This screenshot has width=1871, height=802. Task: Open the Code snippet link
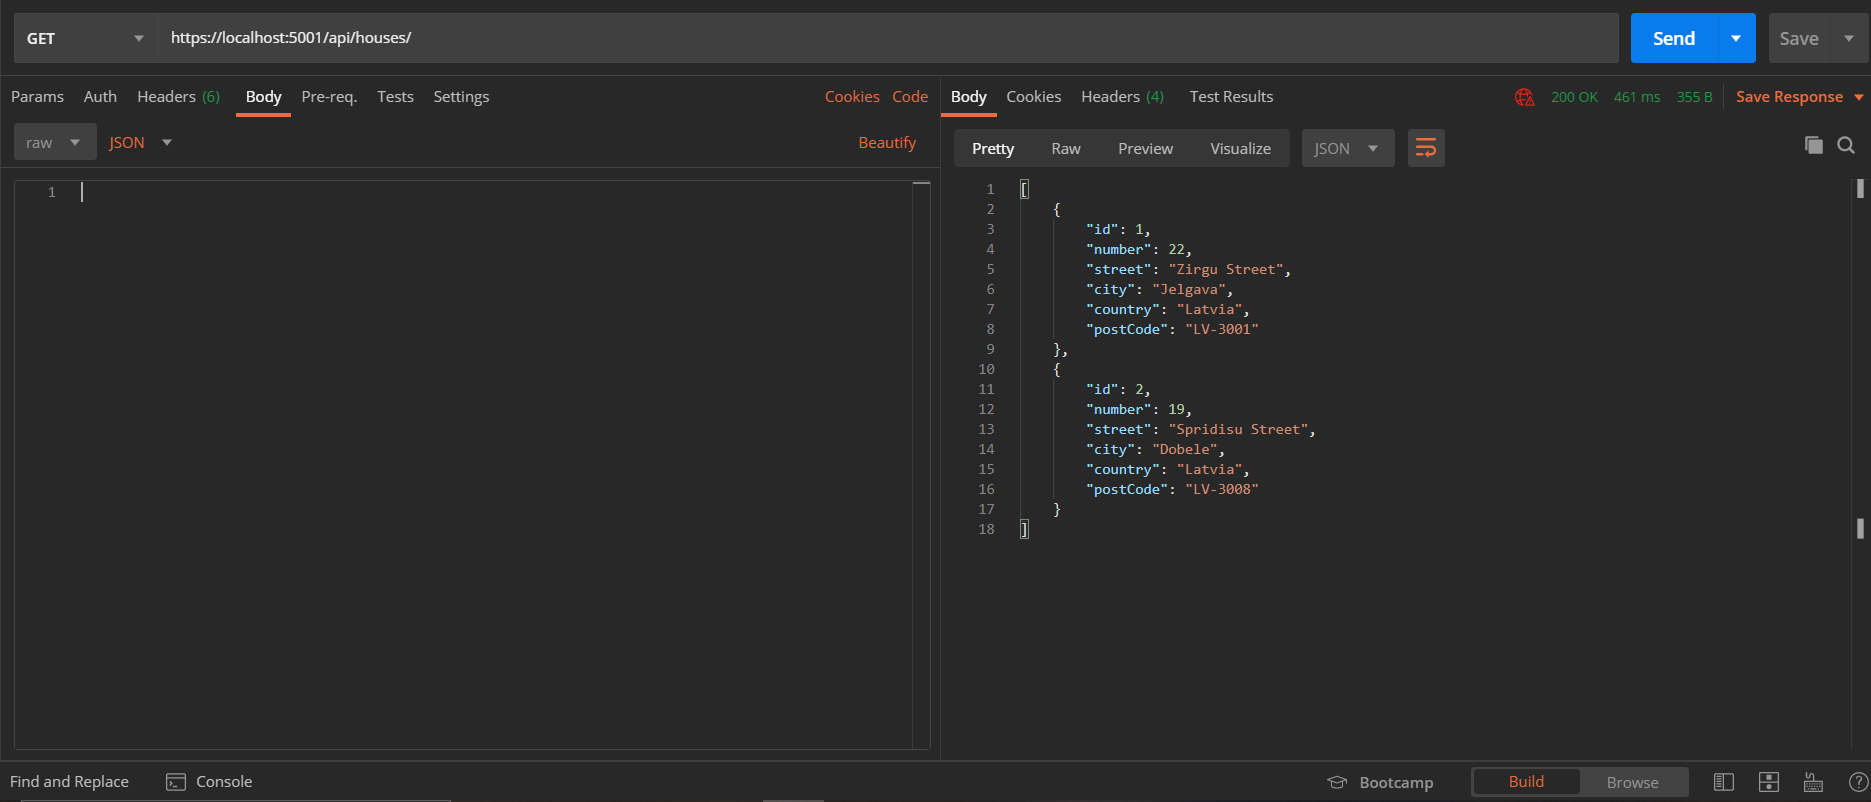[910, 97]
